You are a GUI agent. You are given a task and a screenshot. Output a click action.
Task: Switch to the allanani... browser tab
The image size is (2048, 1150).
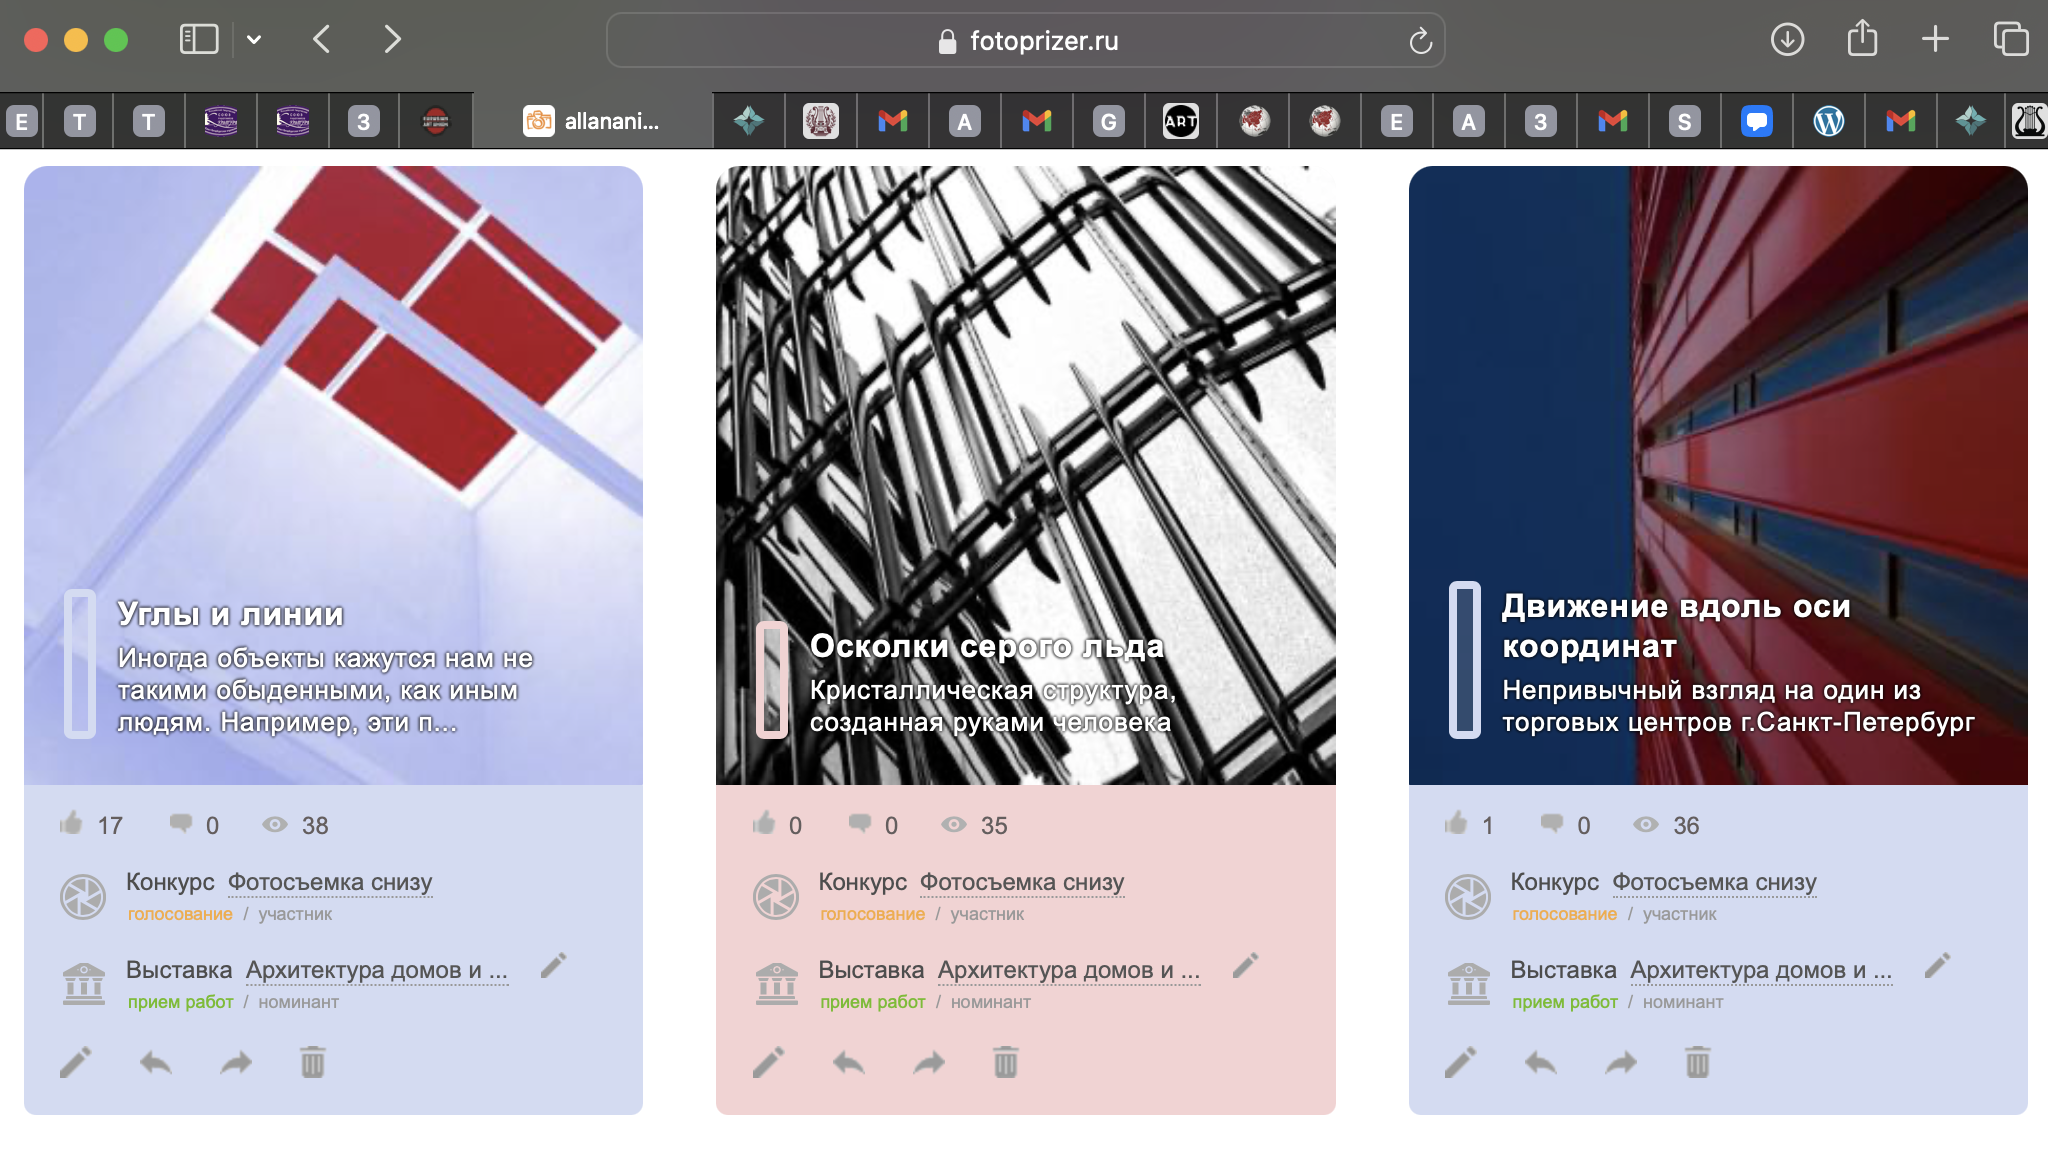click(x=592, y=121)
